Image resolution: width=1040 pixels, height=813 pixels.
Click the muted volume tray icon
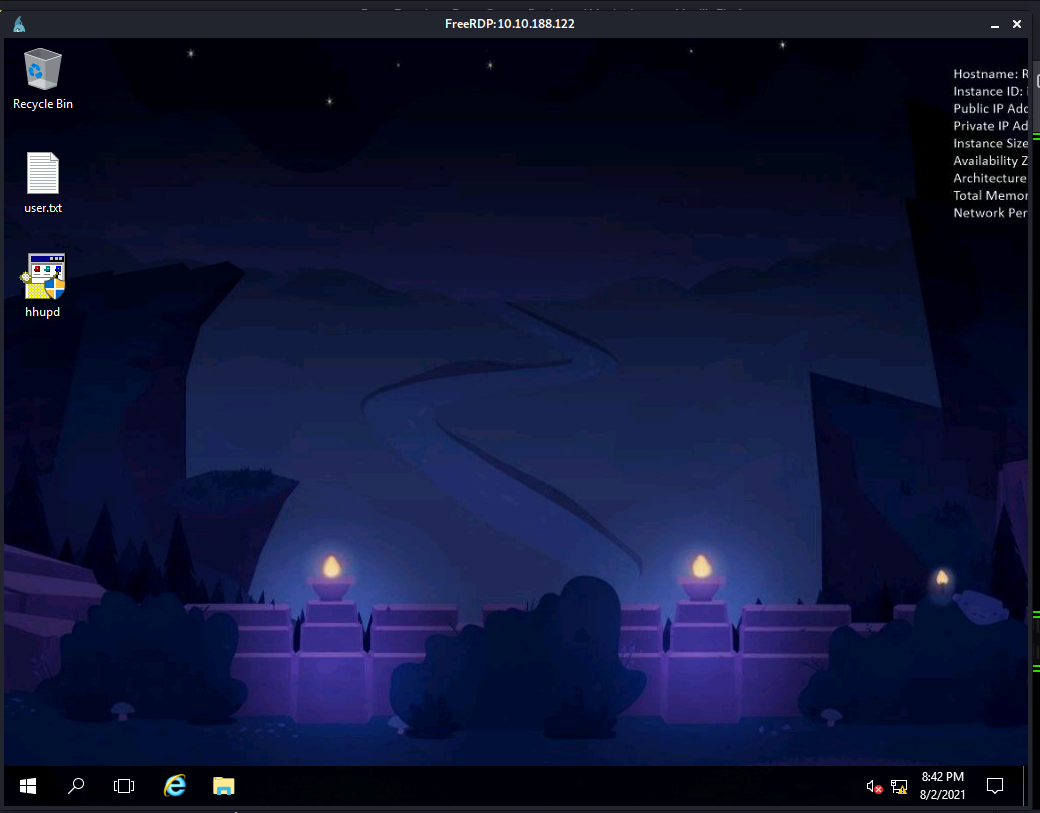(x=873, y=787)
